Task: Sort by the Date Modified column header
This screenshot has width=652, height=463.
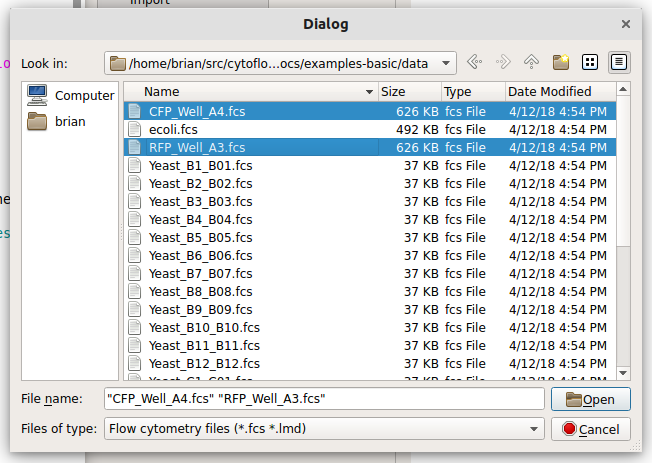Action: pyautogui.click(x=561, y=92)
